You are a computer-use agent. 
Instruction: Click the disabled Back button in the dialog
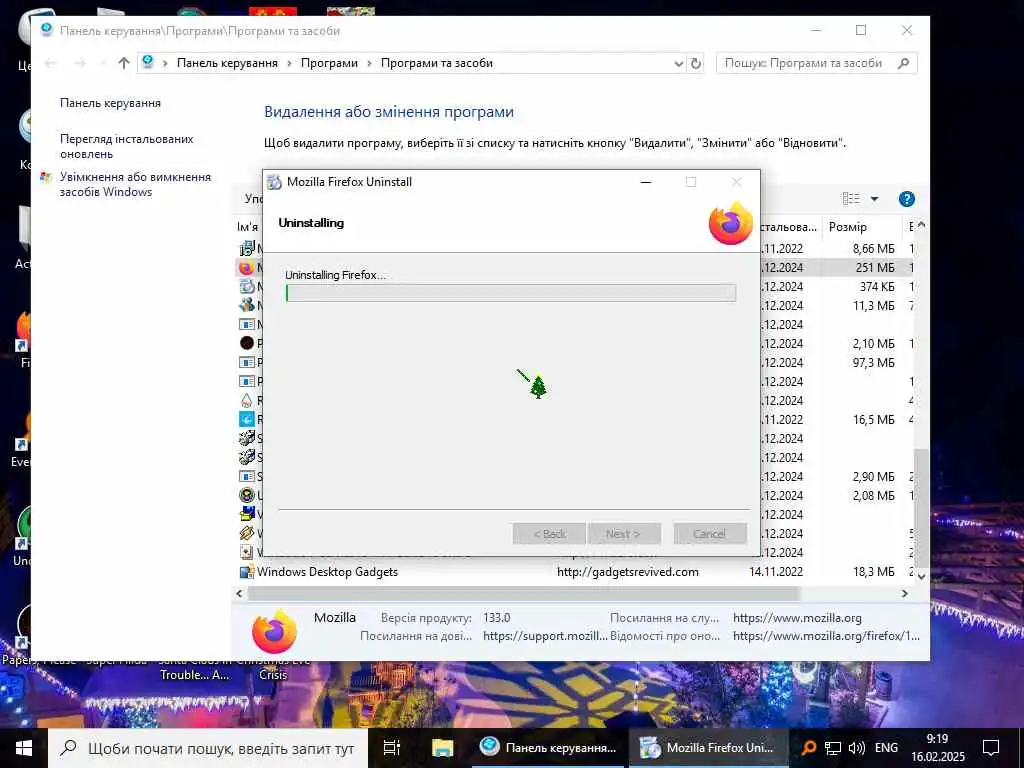550,534
